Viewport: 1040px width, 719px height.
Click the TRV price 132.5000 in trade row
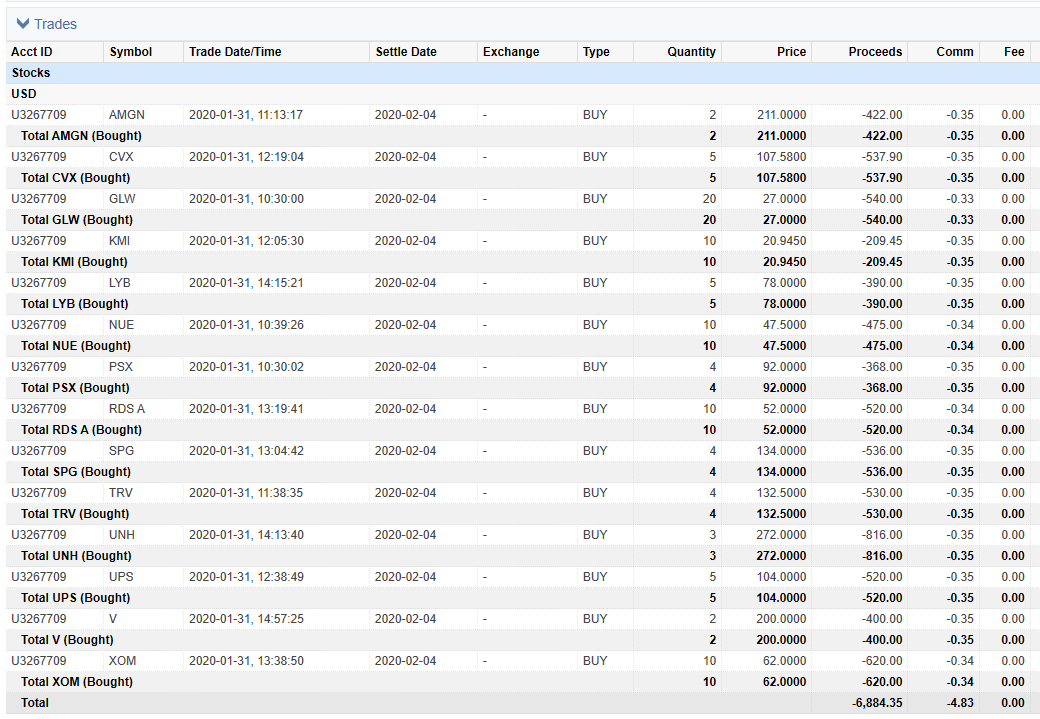tap(781, 493)
